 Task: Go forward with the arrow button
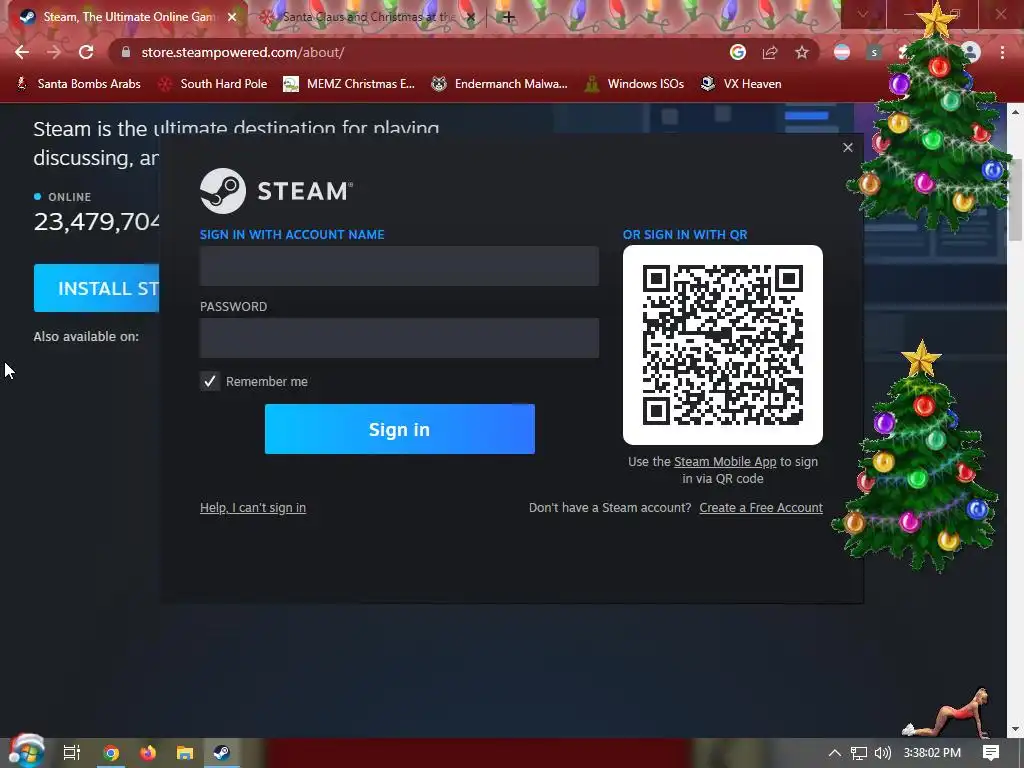click(x=54, y=52)
